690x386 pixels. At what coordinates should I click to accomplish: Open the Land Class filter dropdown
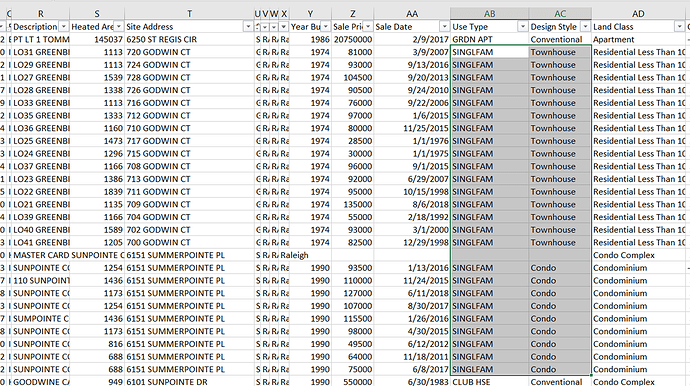click(x=679, y=27)
